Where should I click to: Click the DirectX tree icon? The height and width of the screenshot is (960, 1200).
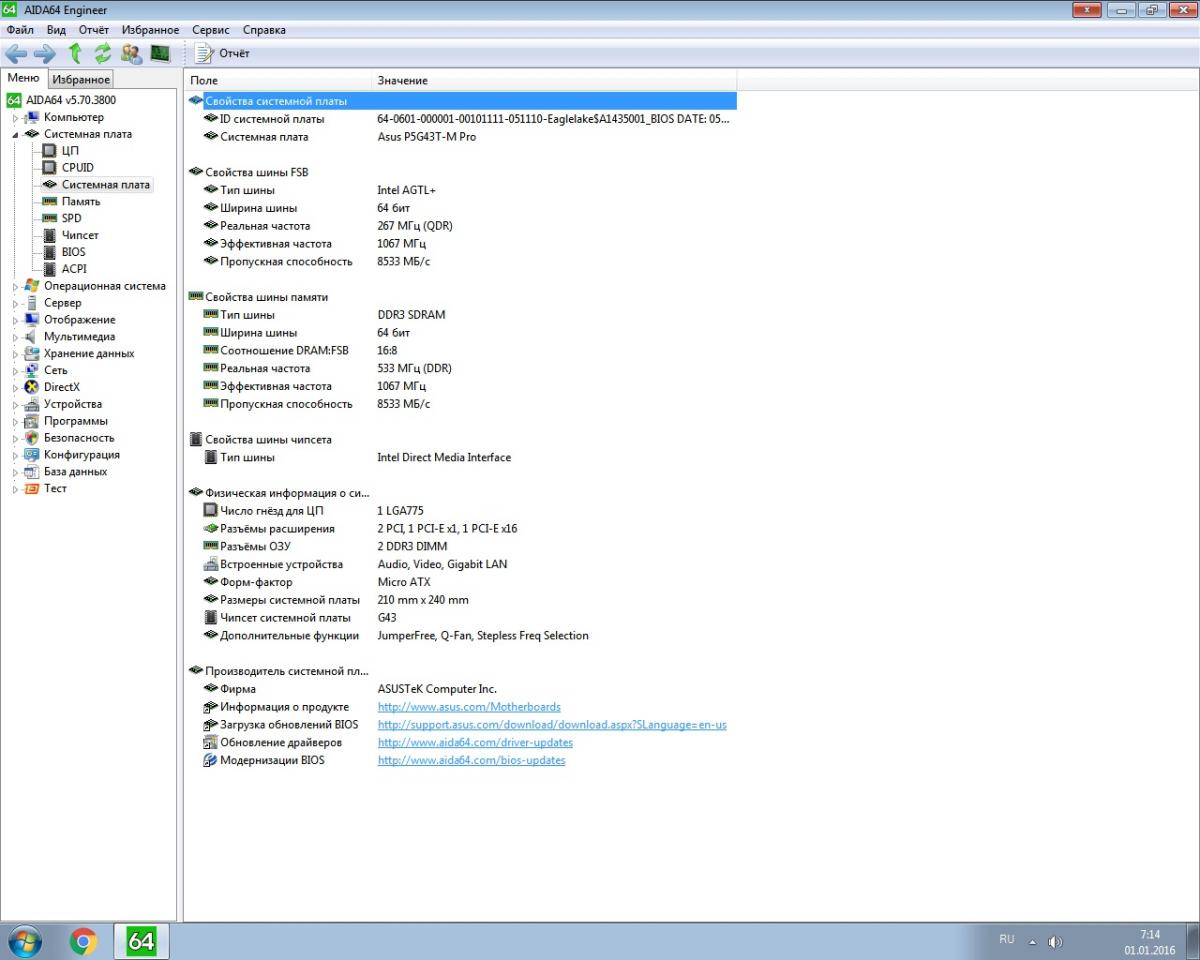coord(32,387)
